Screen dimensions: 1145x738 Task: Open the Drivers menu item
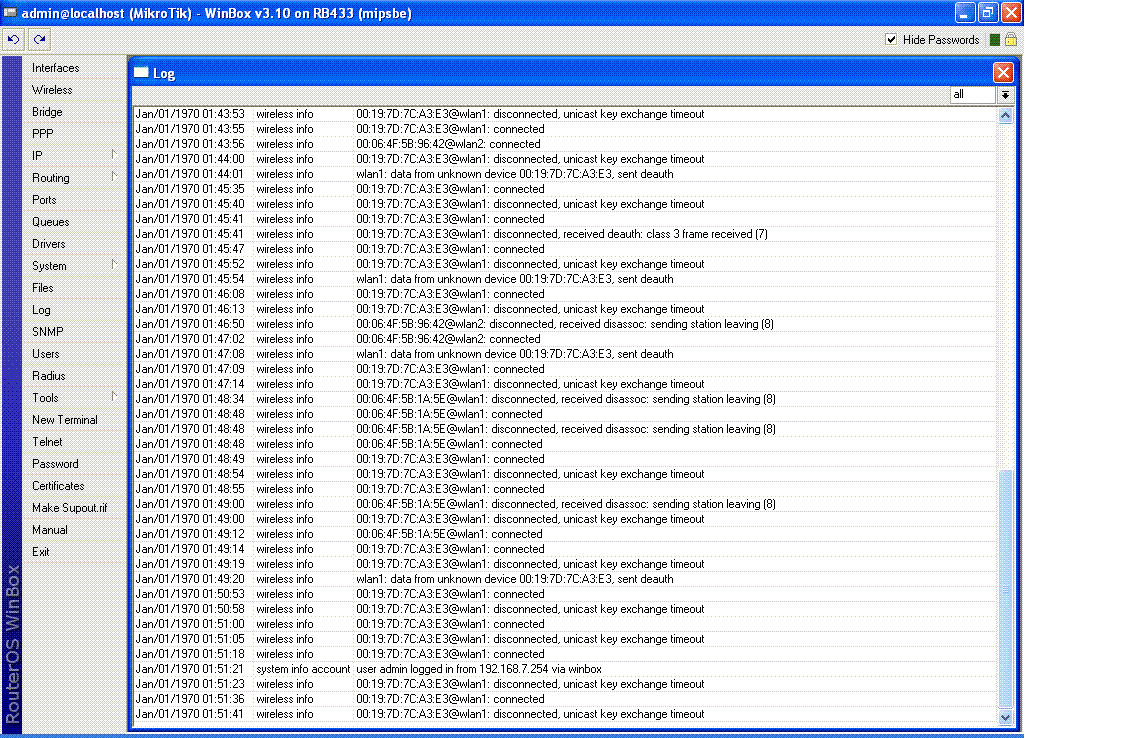coord(48,244)
